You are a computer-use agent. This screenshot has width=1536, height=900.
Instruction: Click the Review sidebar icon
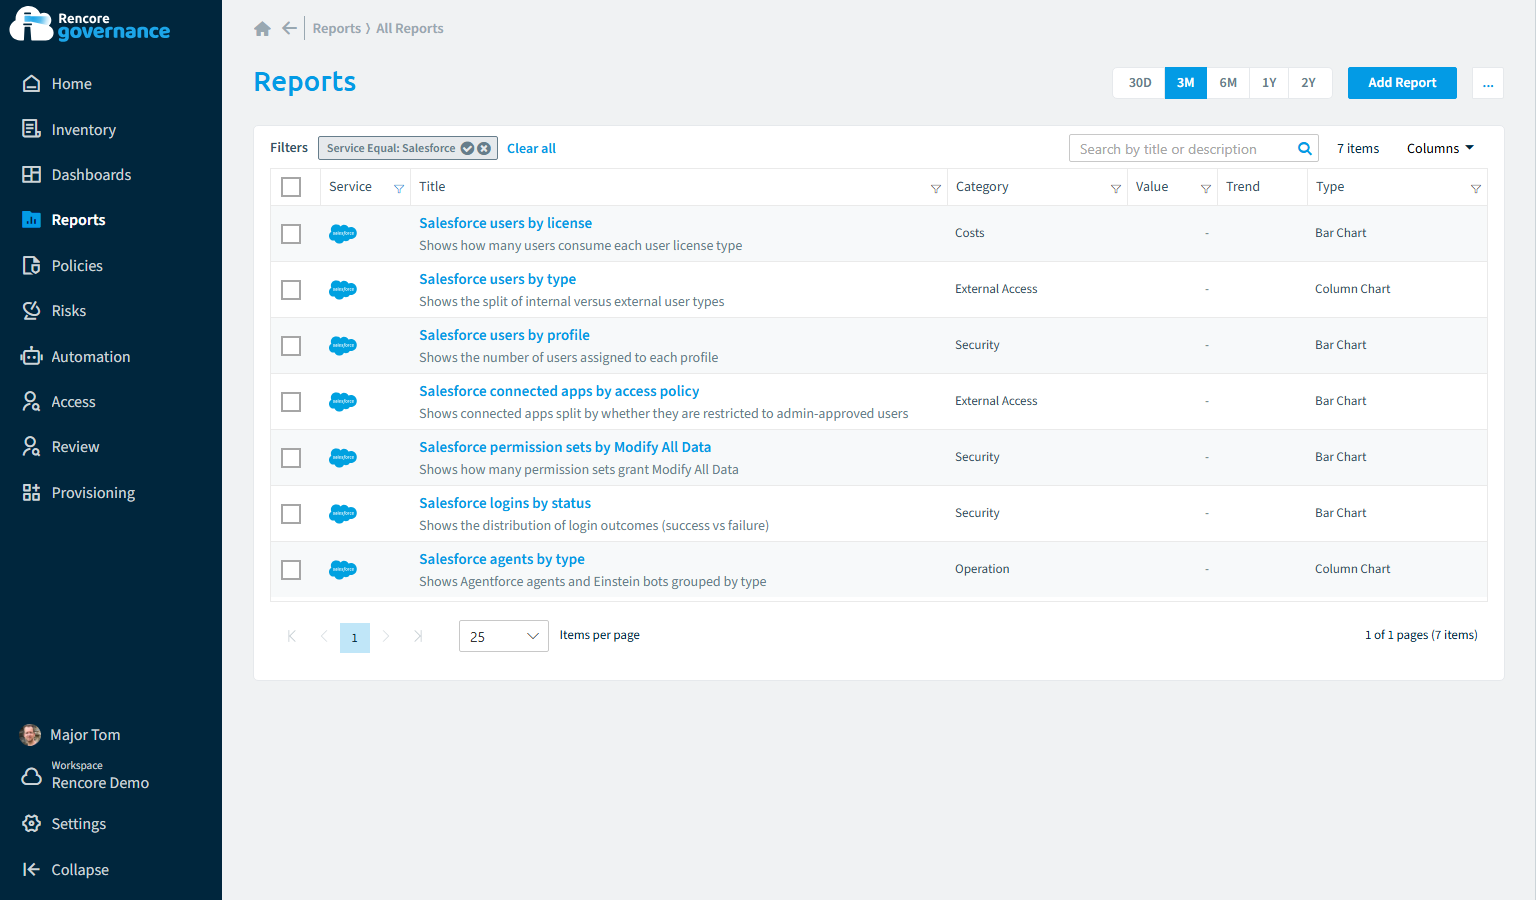coord(31,447)
